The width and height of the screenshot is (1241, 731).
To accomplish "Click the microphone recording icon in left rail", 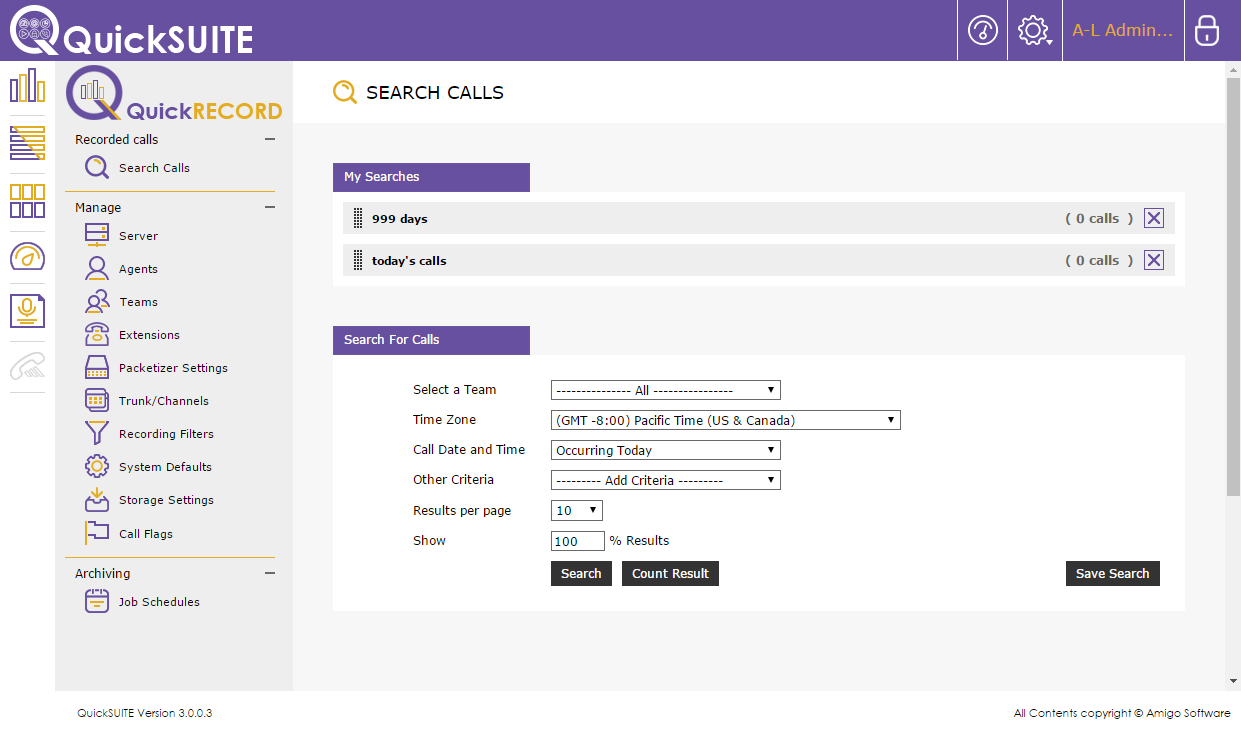I will tap(27, 310).
